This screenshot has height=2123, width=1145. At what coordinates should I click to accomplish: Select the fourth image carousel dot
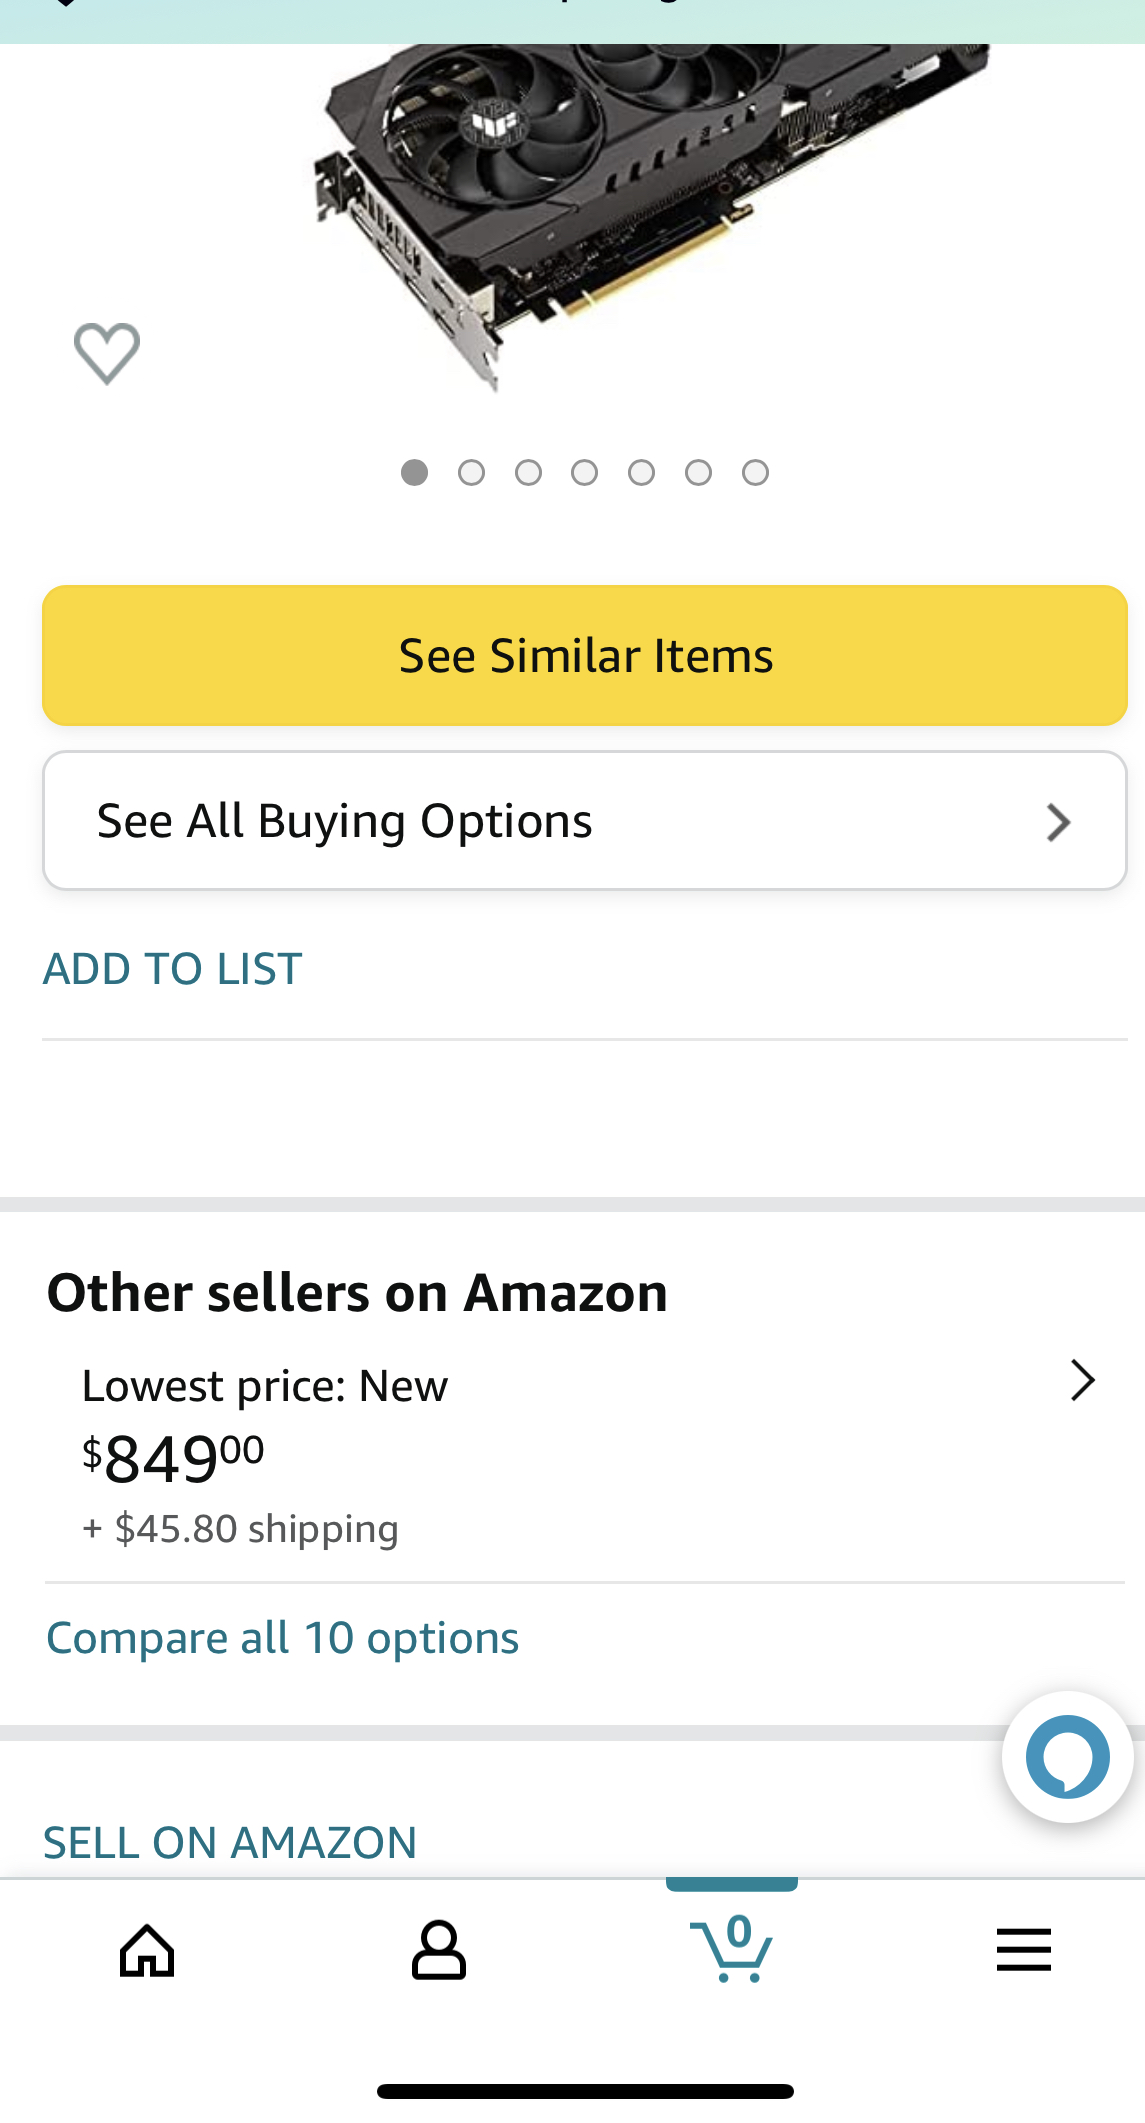585,472
